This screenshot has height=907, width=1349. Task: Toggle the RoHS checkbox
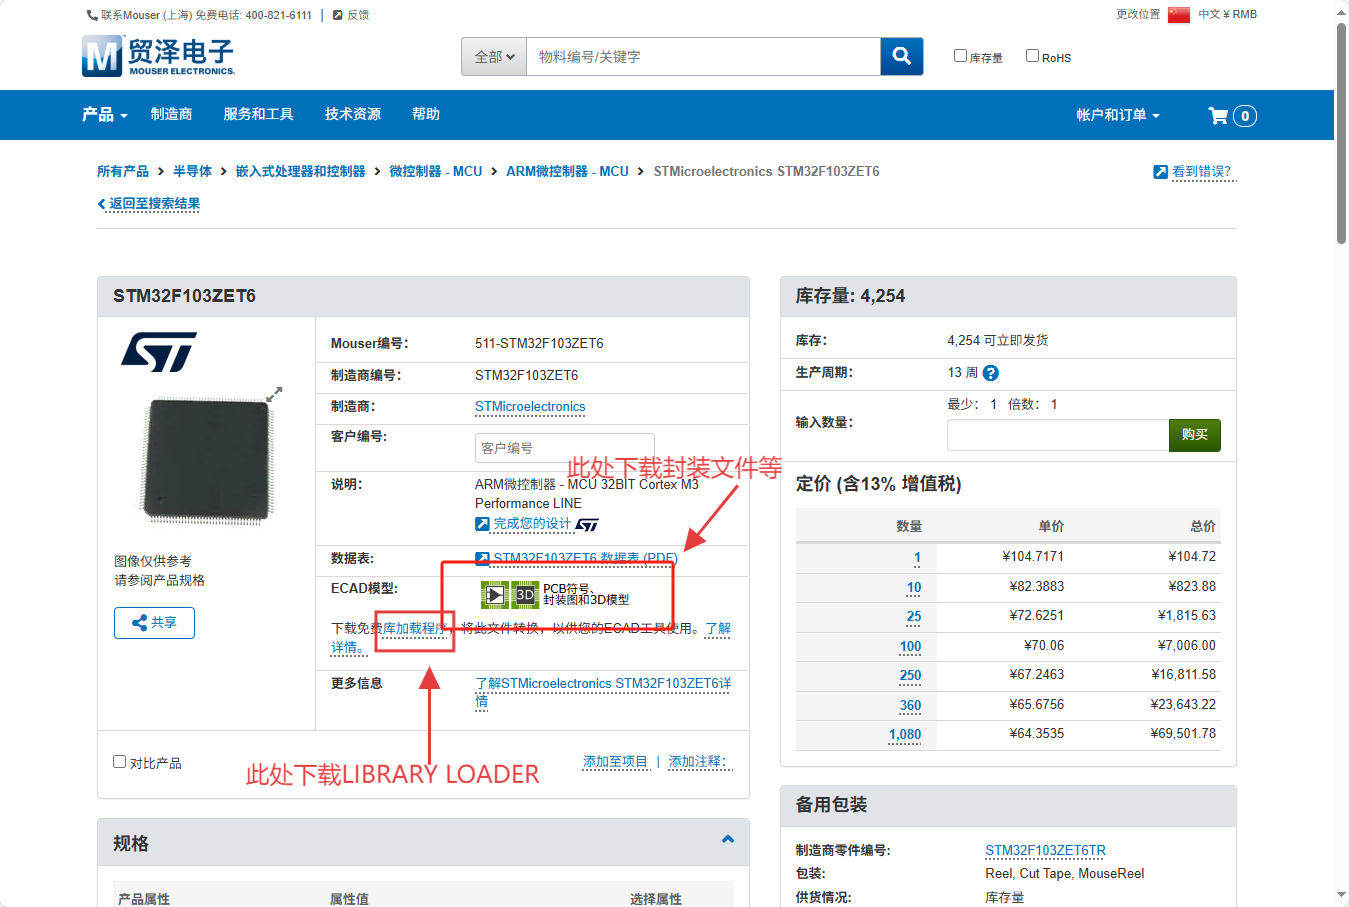[x=1032, y=56]
